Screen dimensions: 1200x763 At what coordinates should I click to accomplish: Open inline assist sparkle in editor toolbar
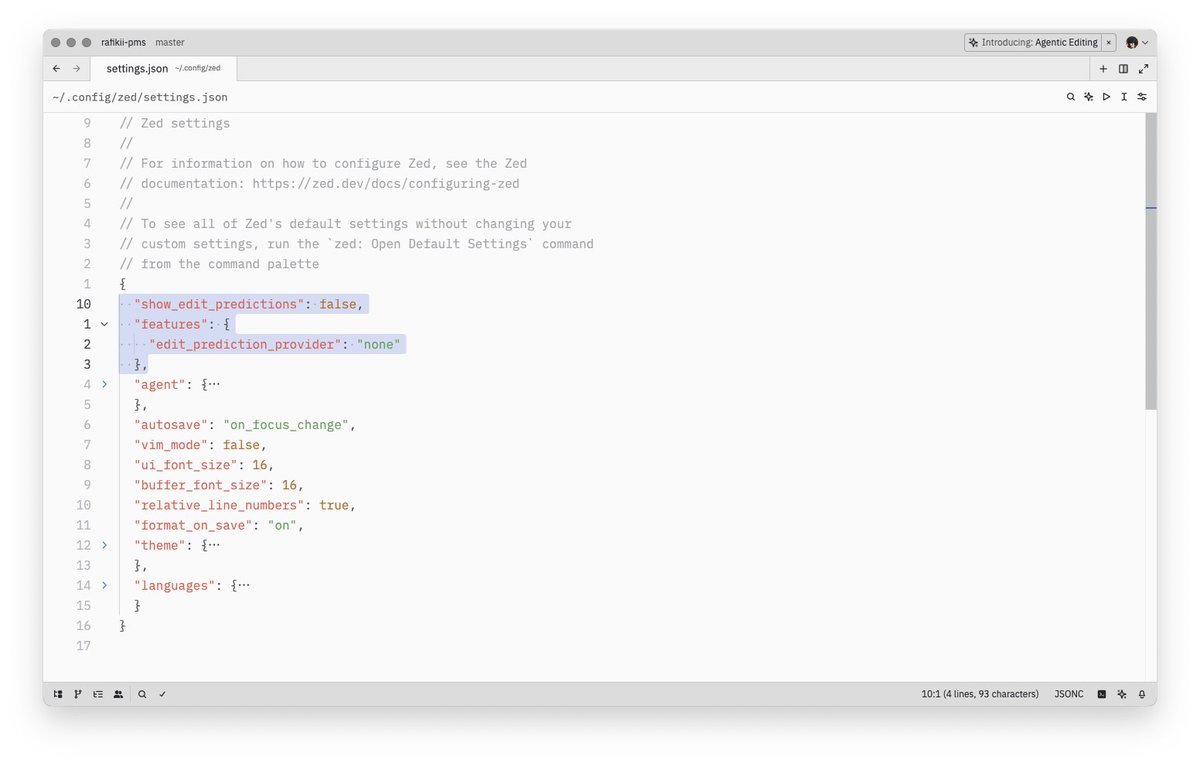tap(1088, 97)
